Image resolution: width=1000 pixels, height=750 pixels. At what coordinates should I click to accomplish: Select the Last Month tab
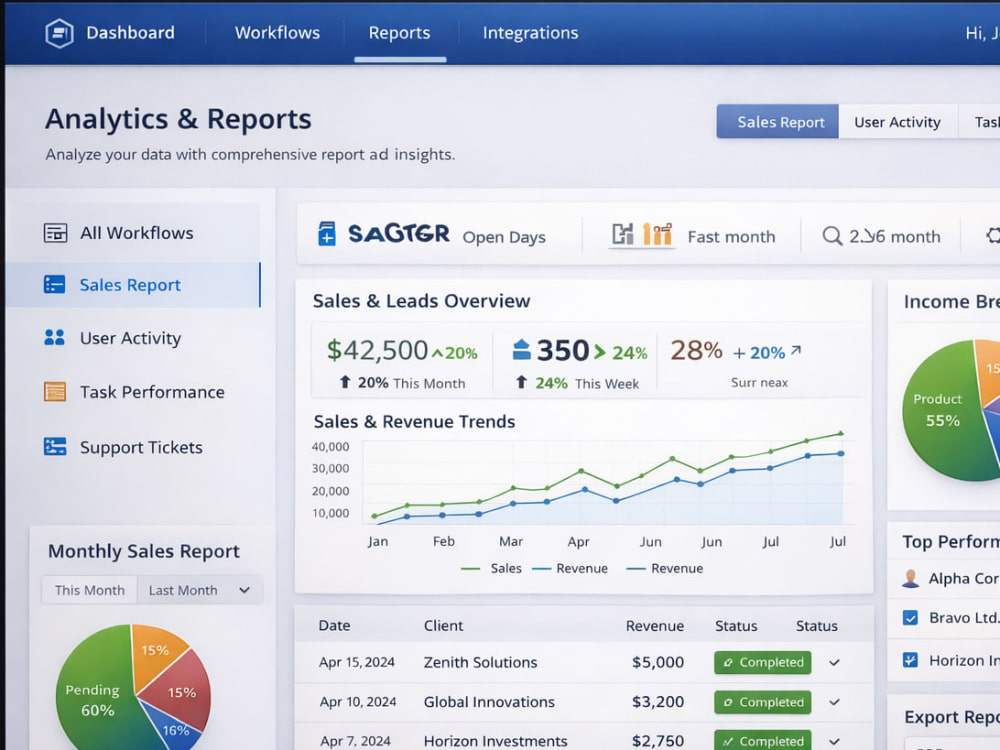(183, 591)
